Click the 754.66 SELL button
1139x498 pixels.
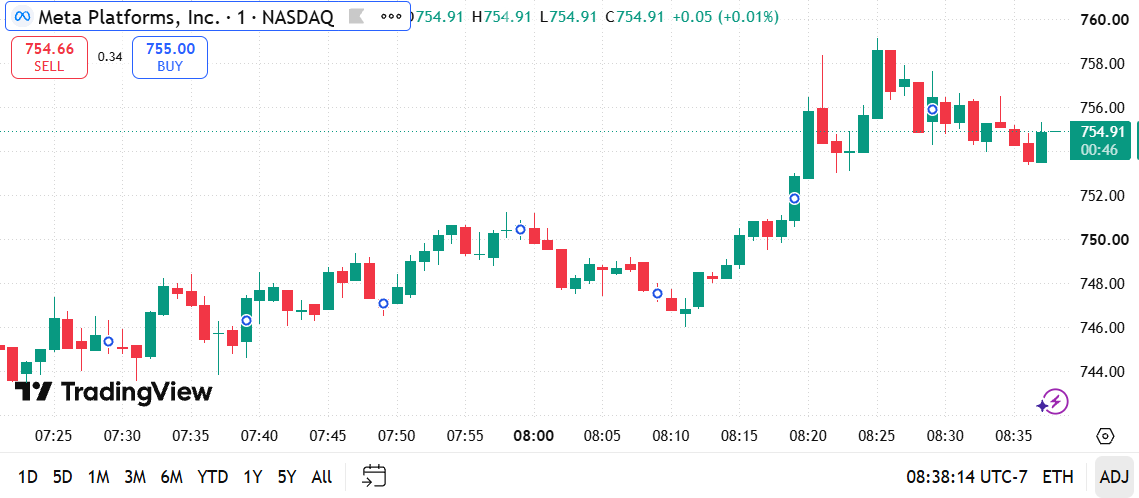pos(49,57)
